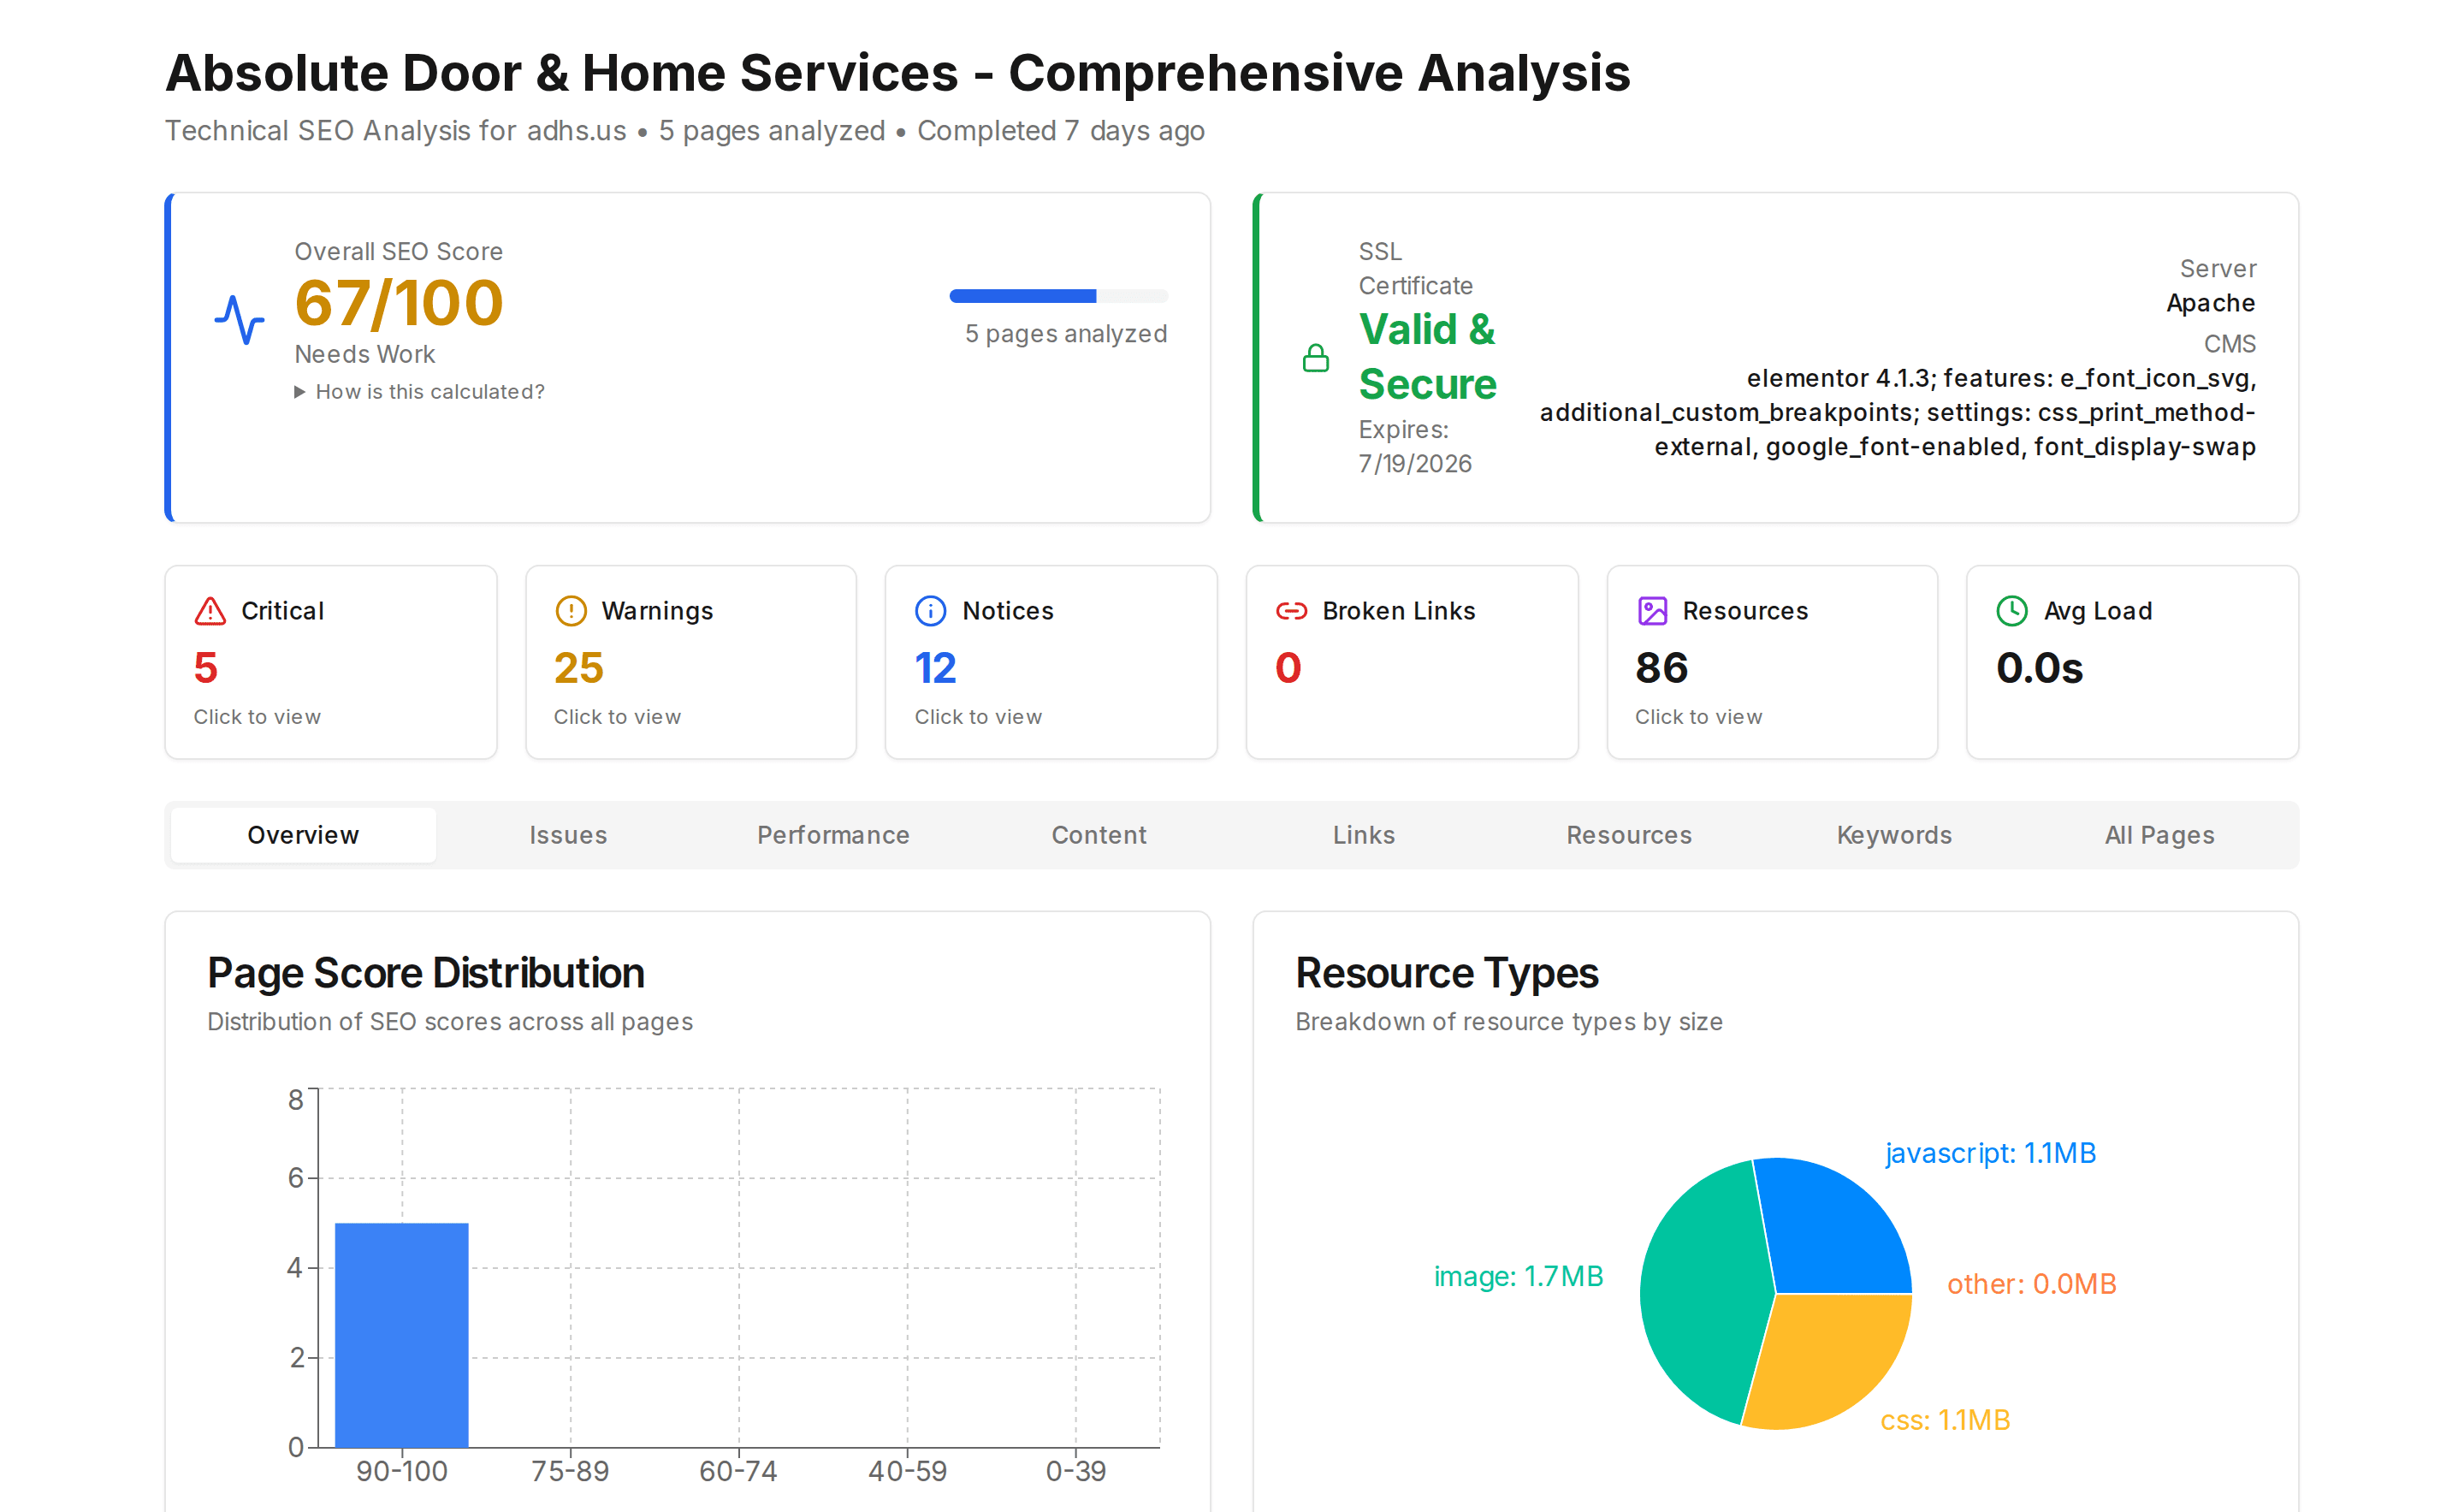Screen dimensions: 2464x1512
Task: Switch to the Issues tab
Action: click(x=568, y=835)
